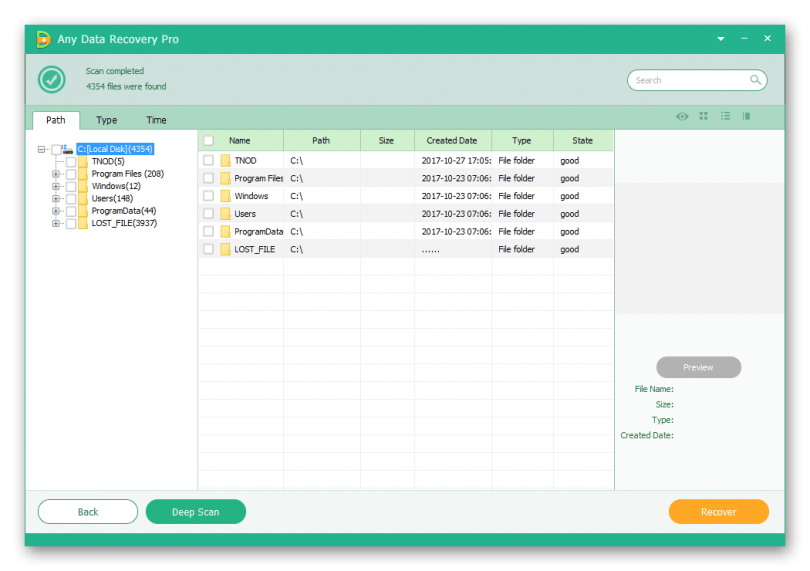Select the Time tab
The width and height of the screenshot is (810, 571).
(x=156, y=120)
